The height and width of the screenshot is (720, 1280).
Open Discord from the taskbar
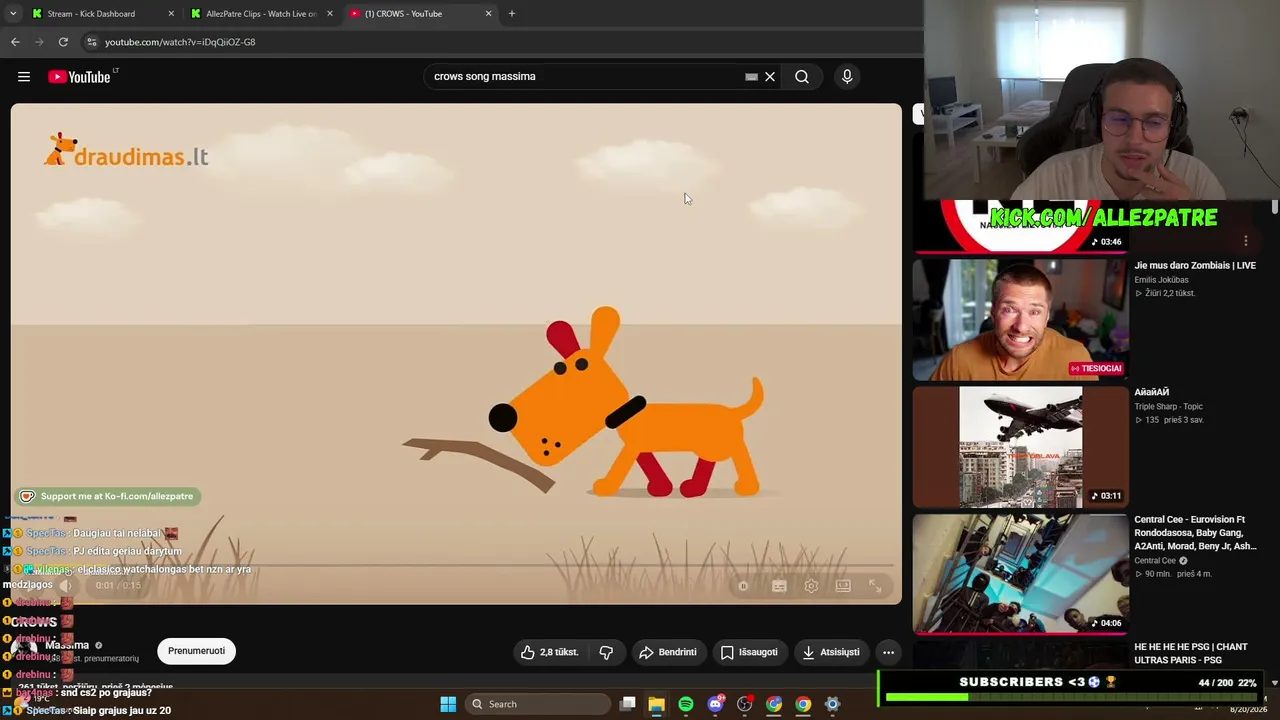point(715,704)
